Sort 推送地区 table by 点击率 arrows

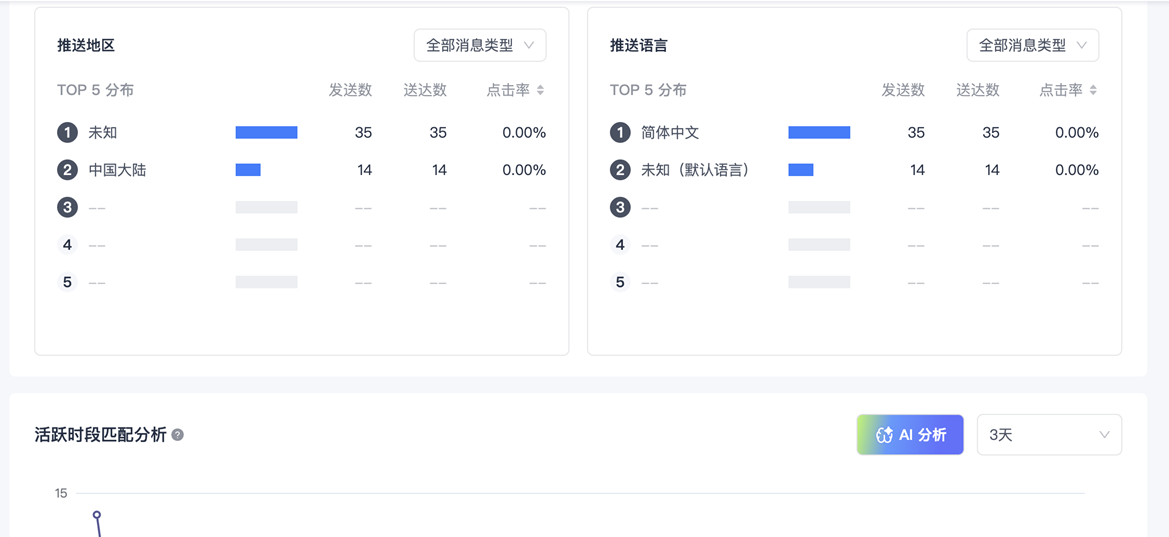(x=540, y=90)
